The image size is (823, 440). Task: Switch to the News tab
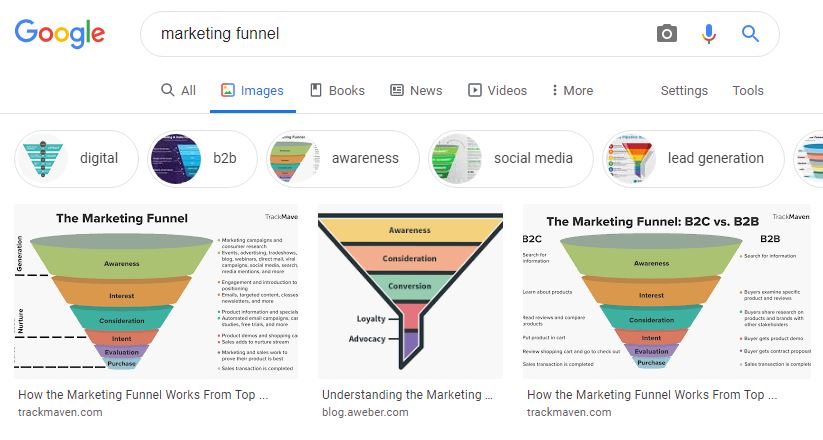pyautogui.click(x=416, y=90)
